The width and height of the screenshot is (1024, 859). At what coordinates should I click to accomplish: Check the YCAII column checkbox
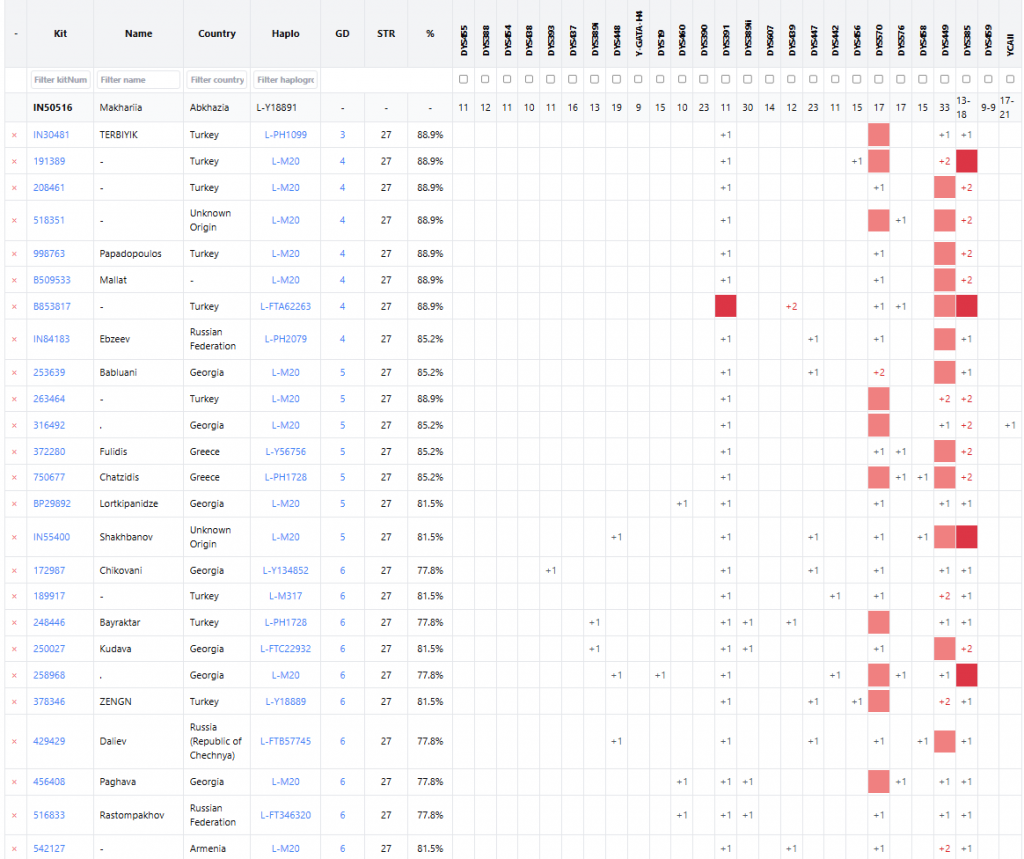pyautogui.click(x=1010, y=79)
